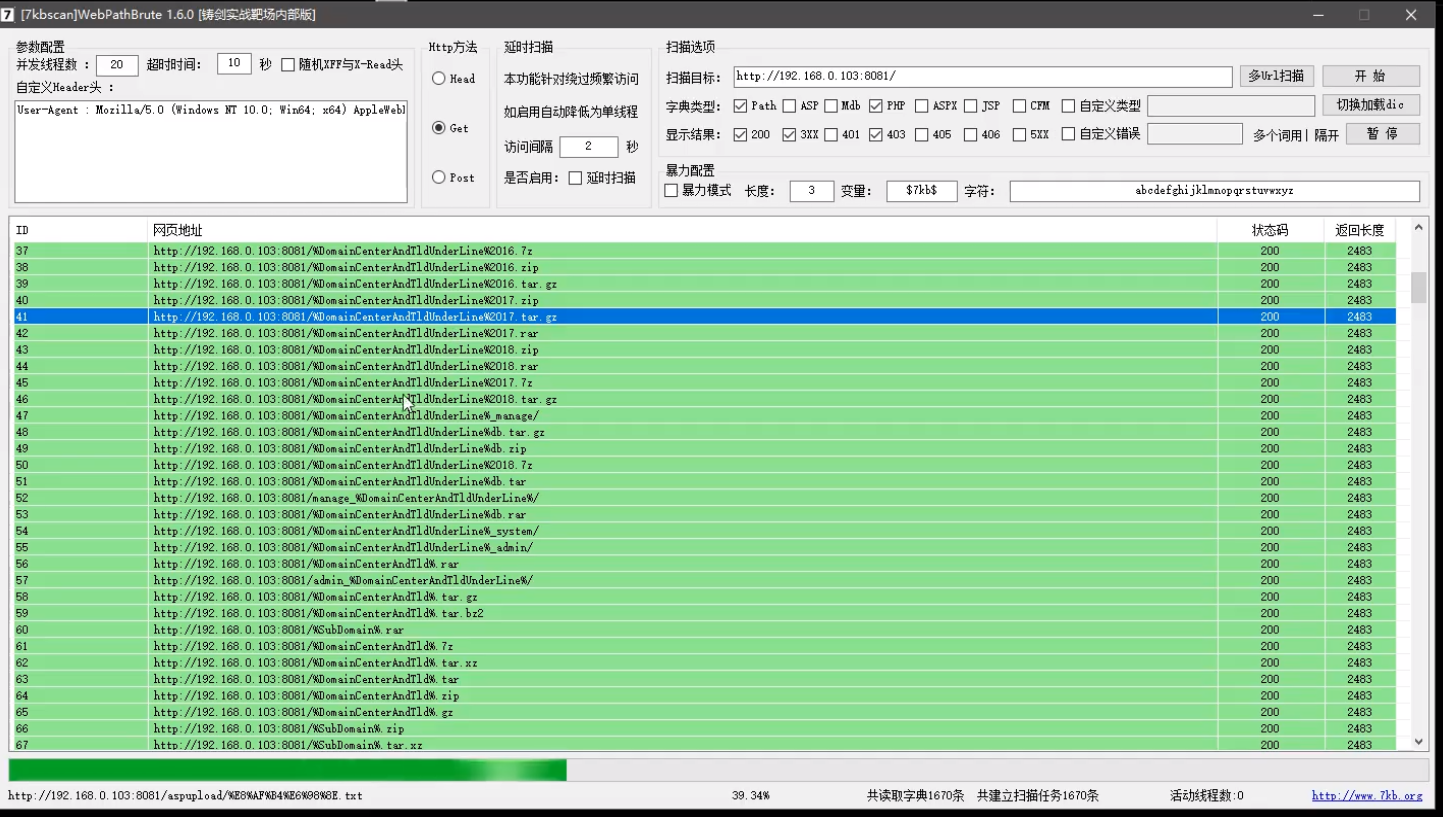Click the results scrollbar down arrow
This screenshot has height=817, width=1443.
pos(1418,742)
